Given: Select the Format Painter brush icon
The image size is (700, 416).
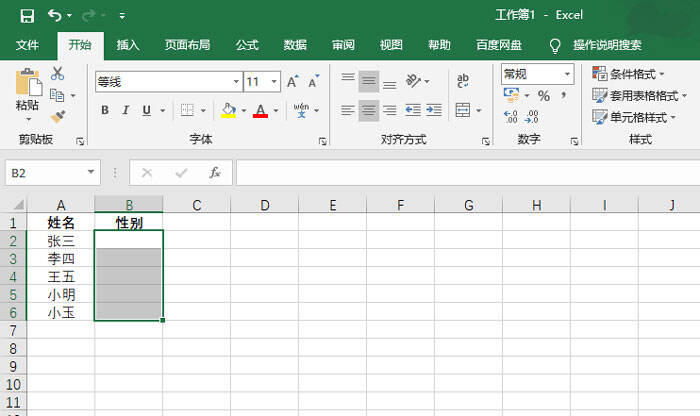Looking at the screenshot, I should (x=58, y=116).
